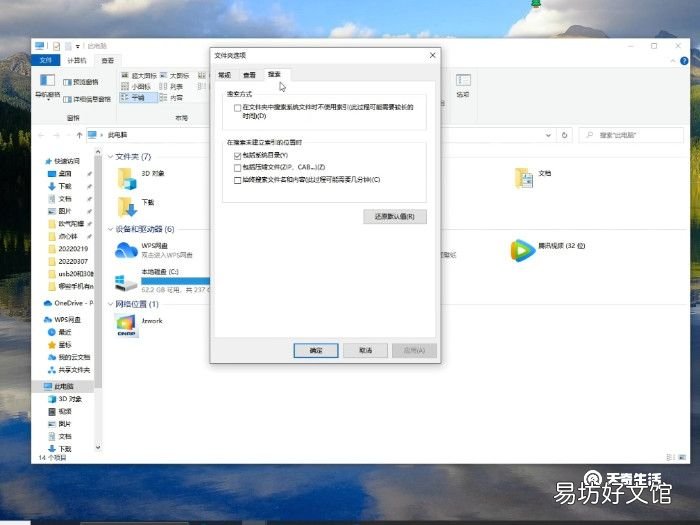Select 视频 under 此电脑 in navigation pane
Image resolution: width=700 pixels, height=525 pixels.
(60, 411)
